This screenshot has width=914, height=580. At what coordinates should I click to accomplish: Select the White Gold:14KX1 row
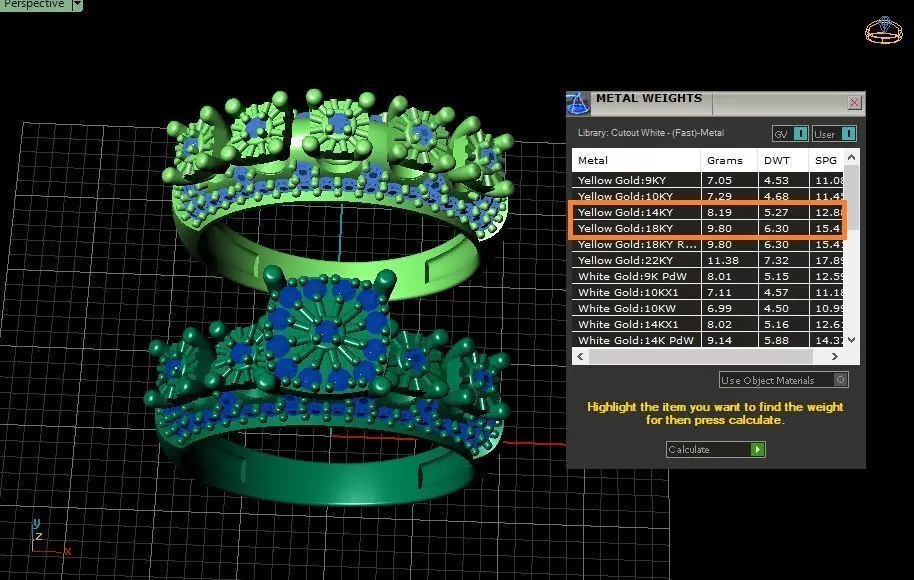708,324
